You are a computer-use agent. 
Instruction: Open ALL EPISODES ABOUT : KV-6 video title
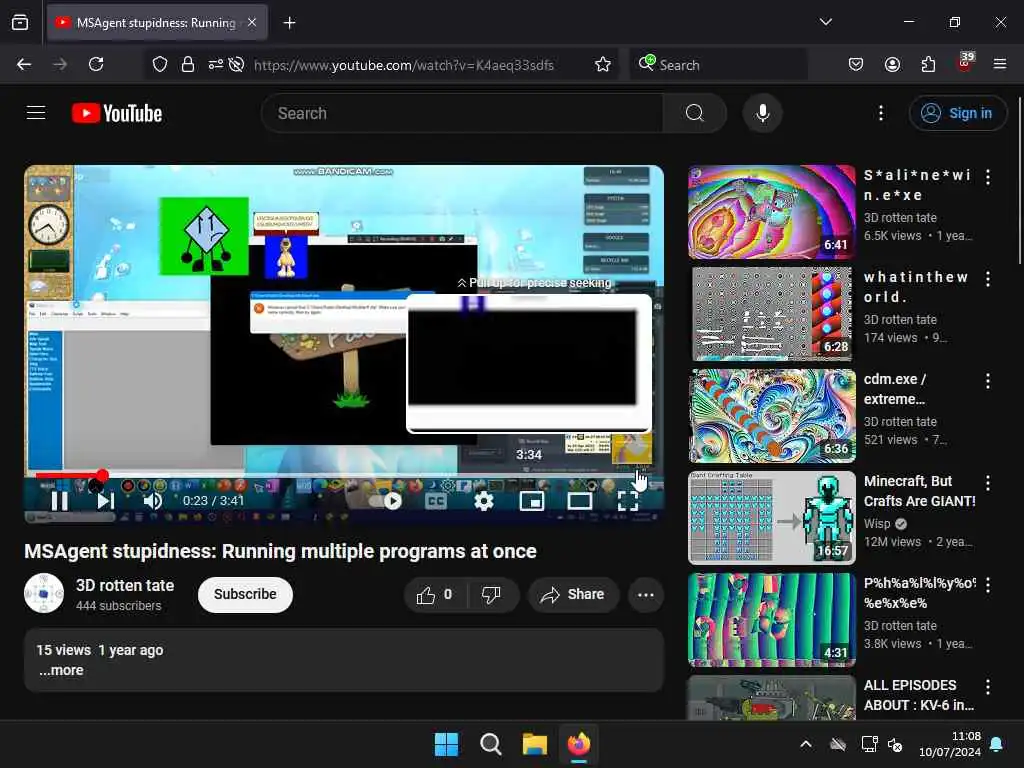pos(920,695)
